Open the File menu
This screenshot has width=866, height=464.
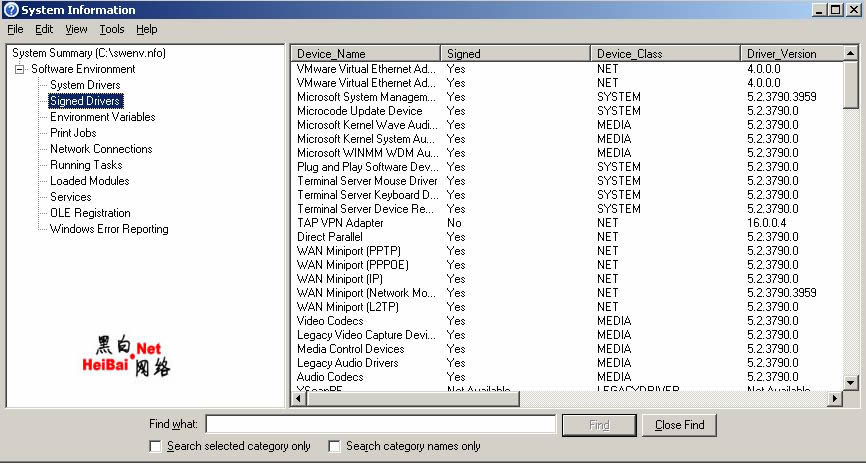[15, 30]
